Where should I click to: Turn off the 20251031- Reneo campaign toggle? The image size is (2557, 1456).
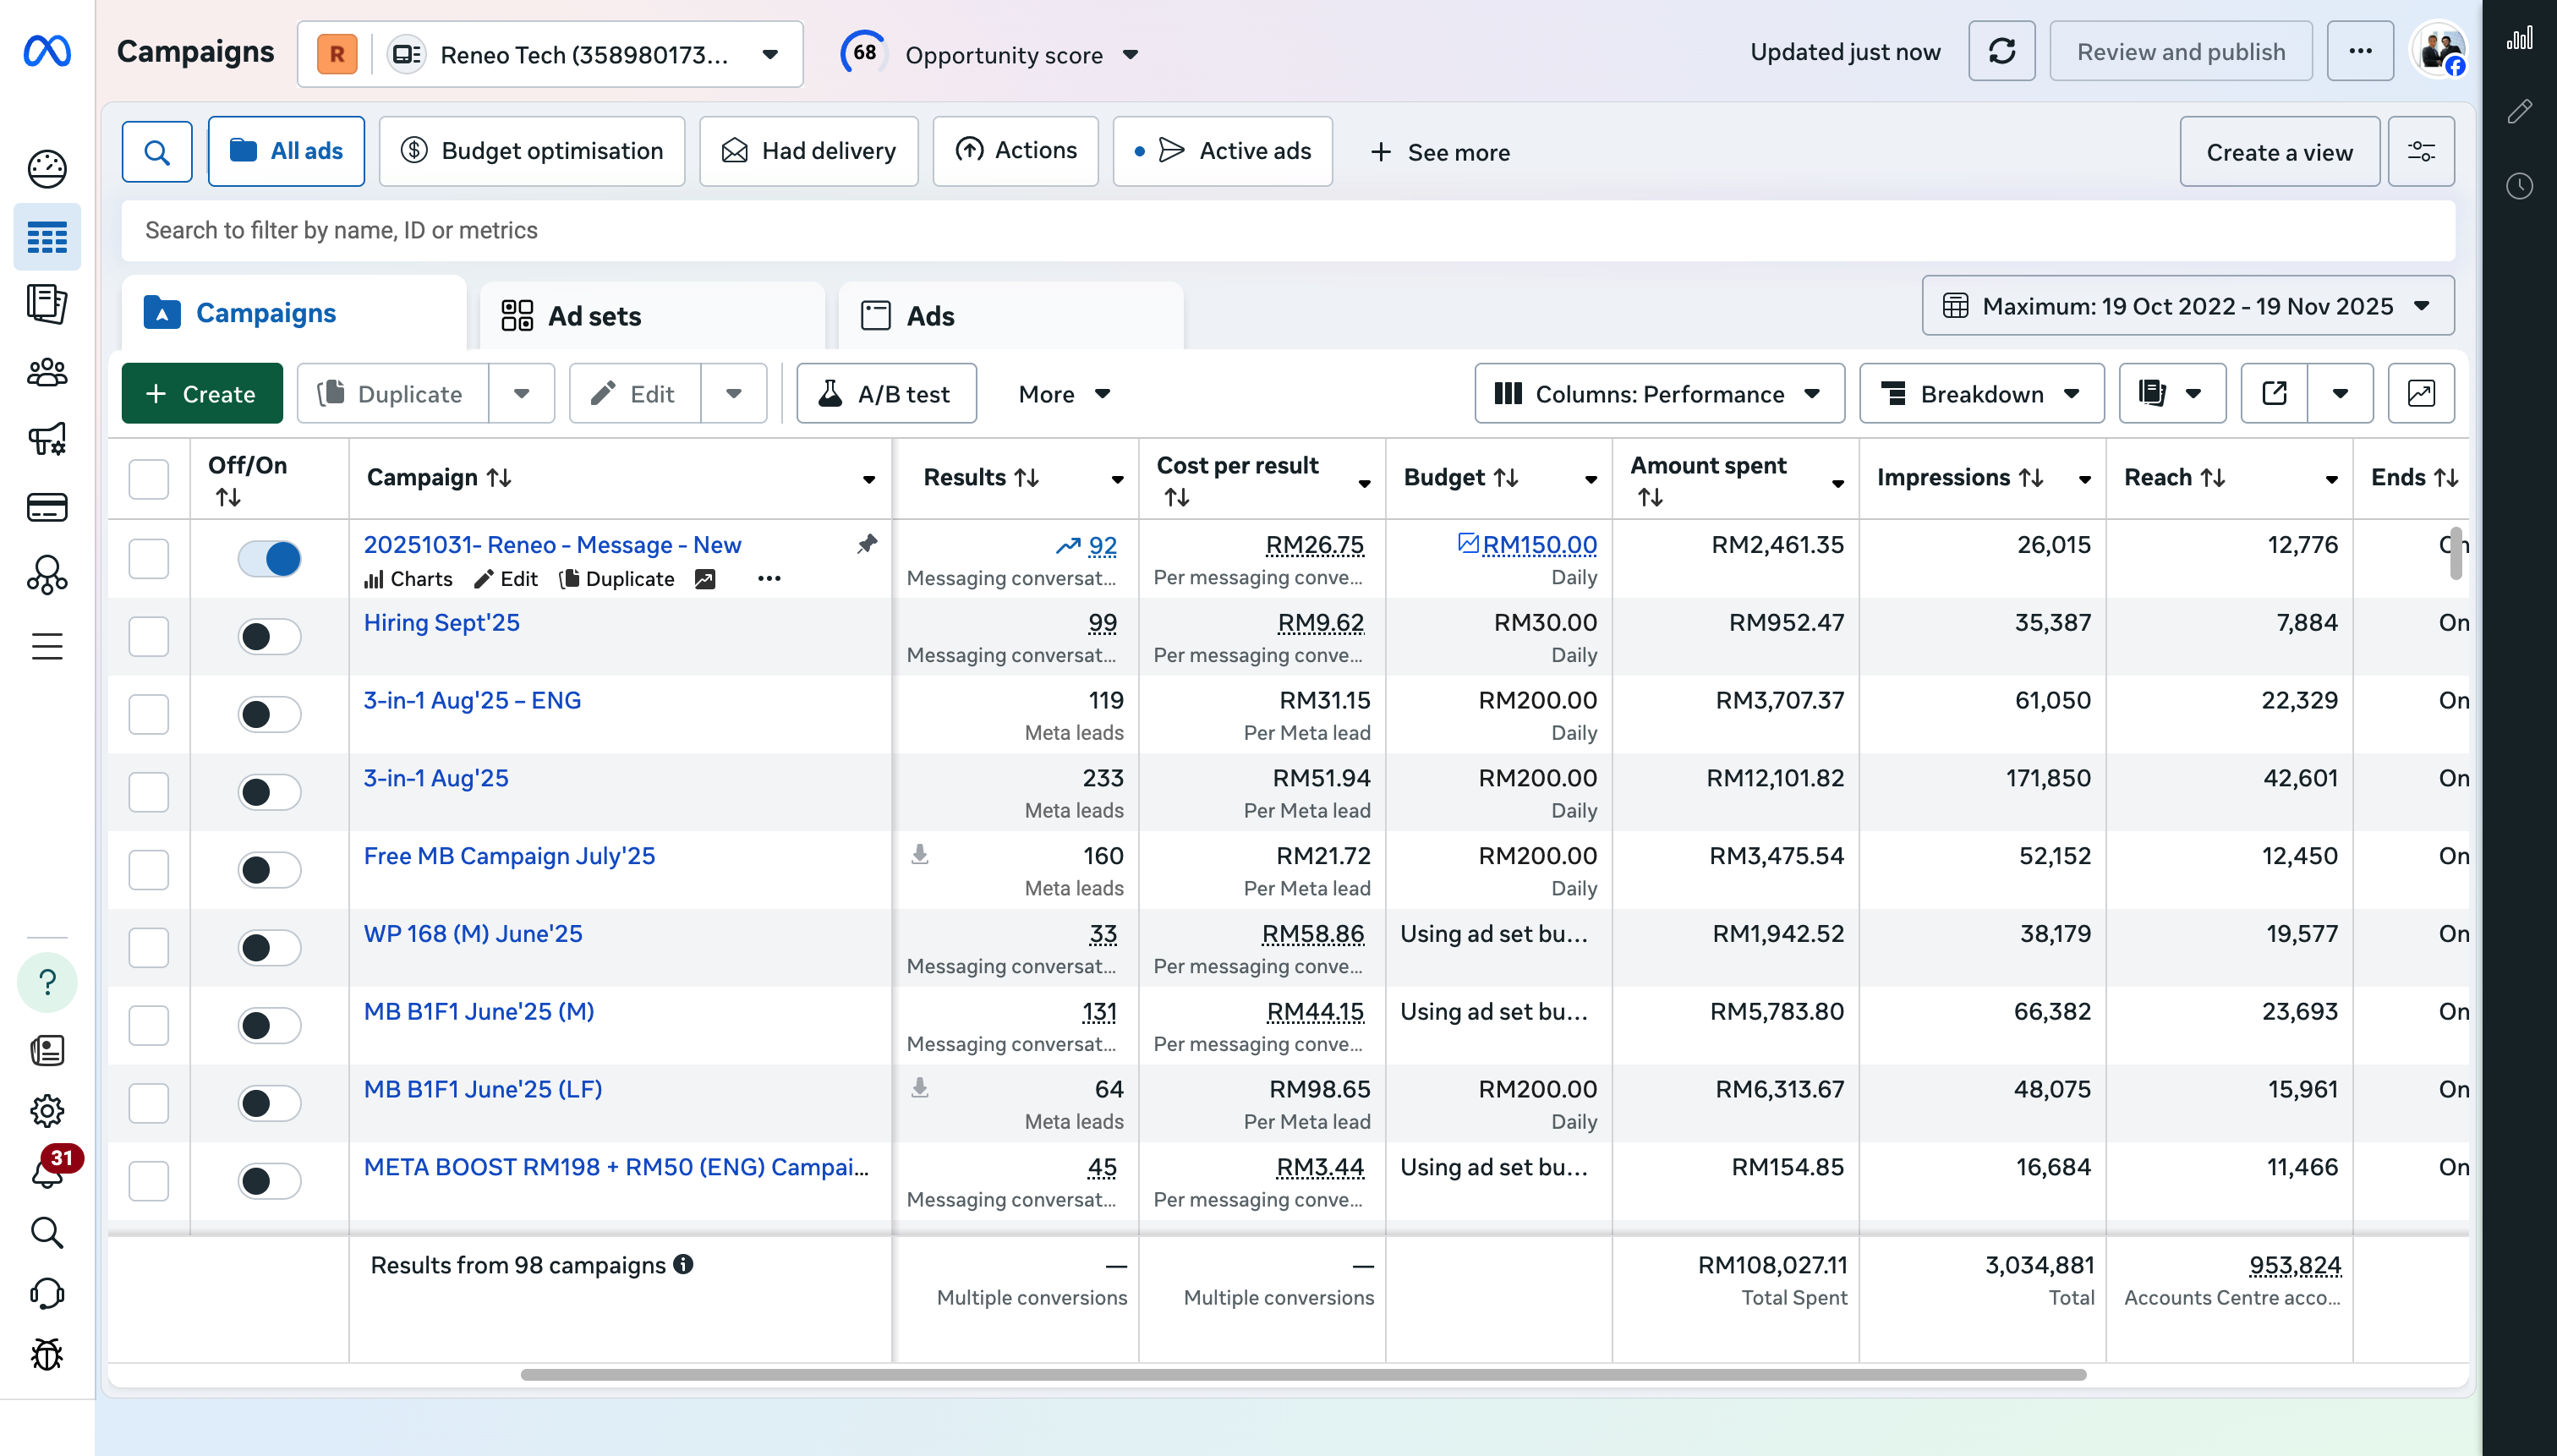[269, 558]
